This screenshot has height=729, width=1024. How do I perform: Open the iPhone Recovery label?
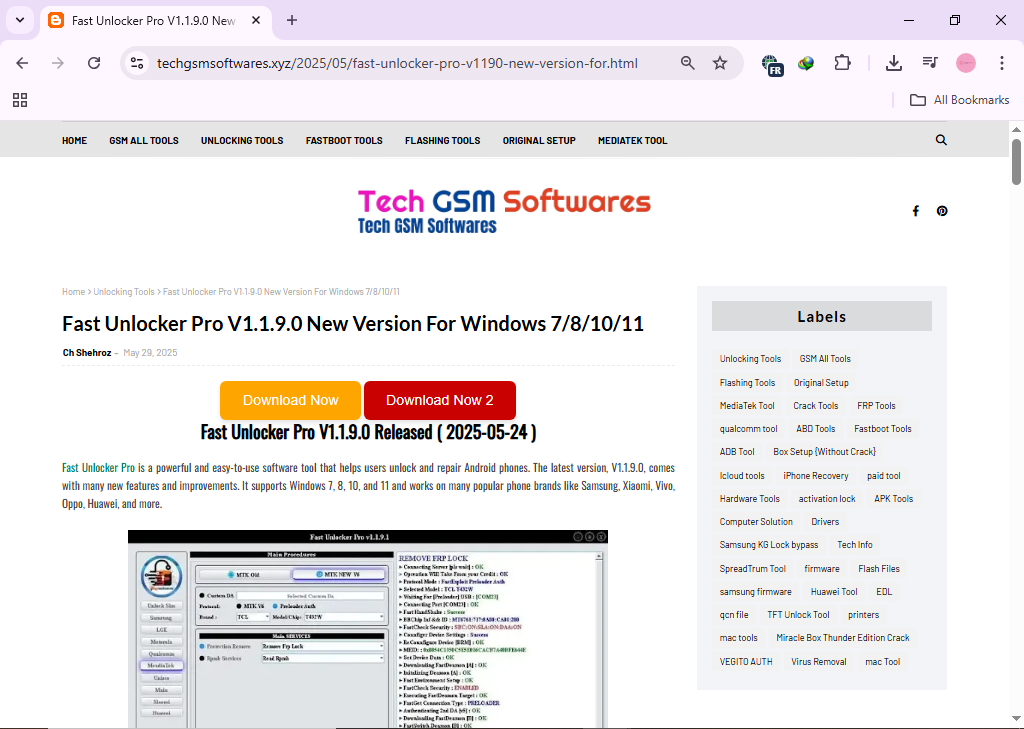[x=816, y=476]
